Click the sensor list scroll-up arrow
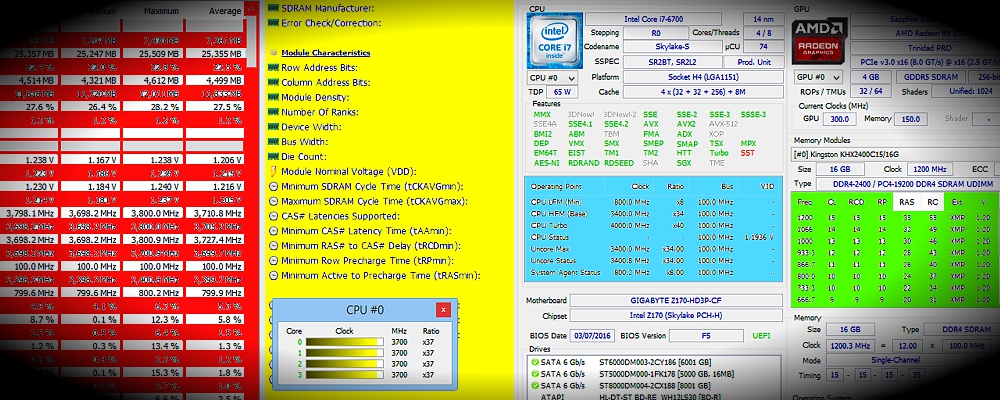 (x=251, y=9)
